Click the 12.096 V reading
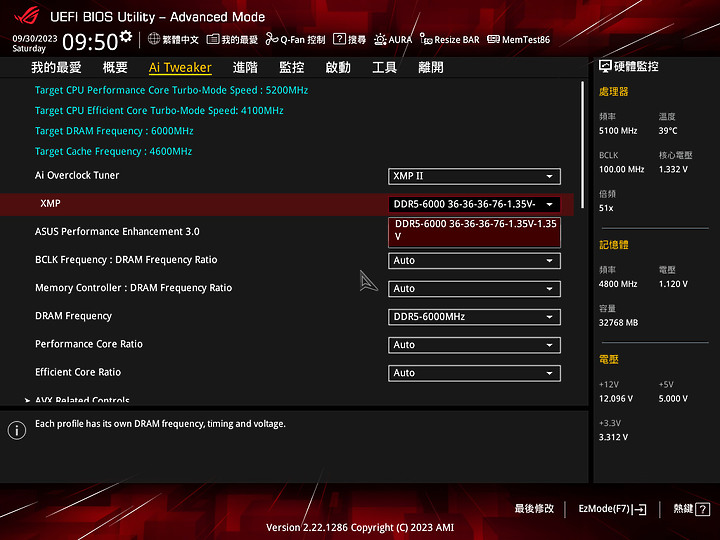The width and height of the screenshot is (720, 540). pyautogui.click(x=616, y=399)
